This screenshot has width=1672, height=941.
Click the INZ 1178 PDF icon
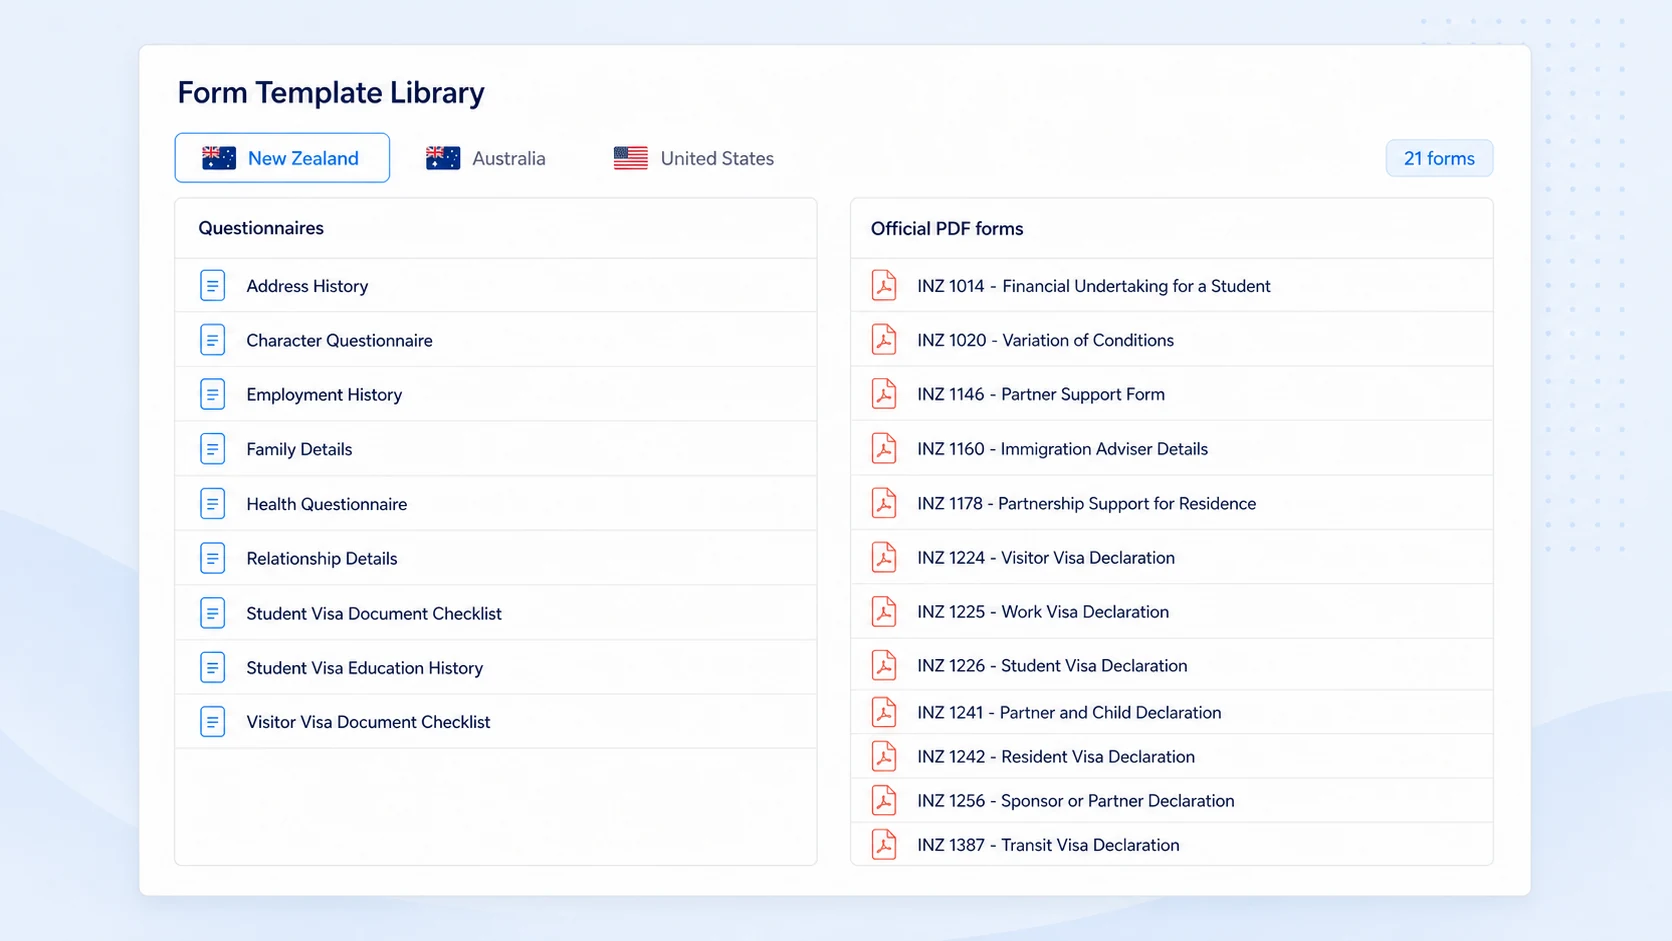click(x=884, y=503)
